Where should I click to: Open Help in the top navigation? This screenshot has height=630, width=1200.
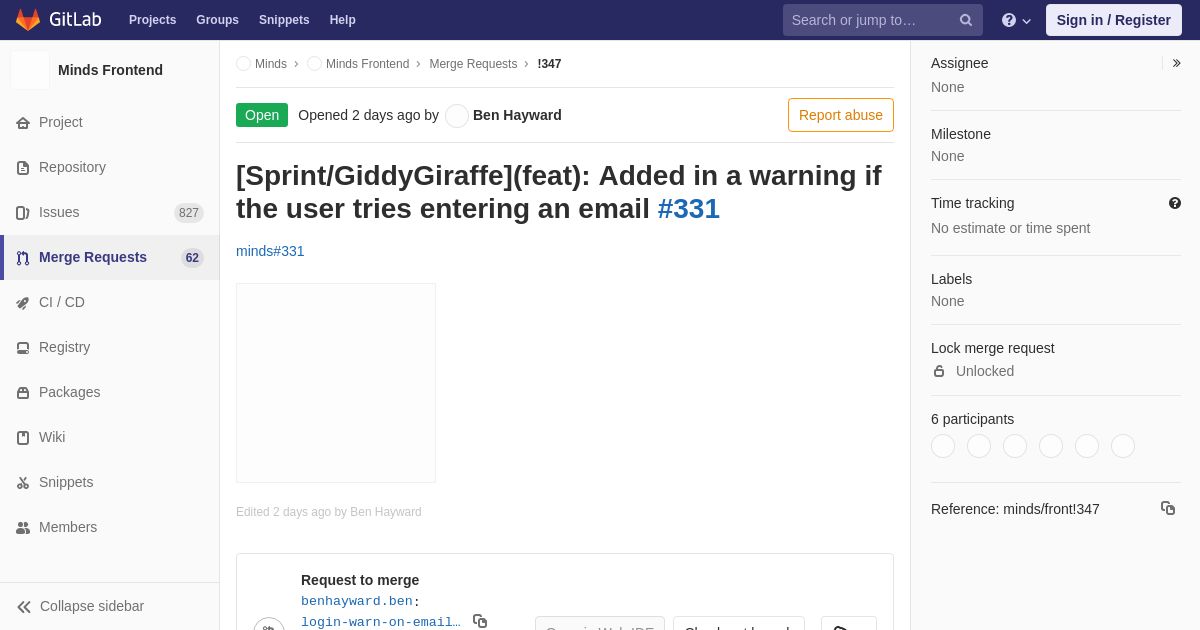343,20
